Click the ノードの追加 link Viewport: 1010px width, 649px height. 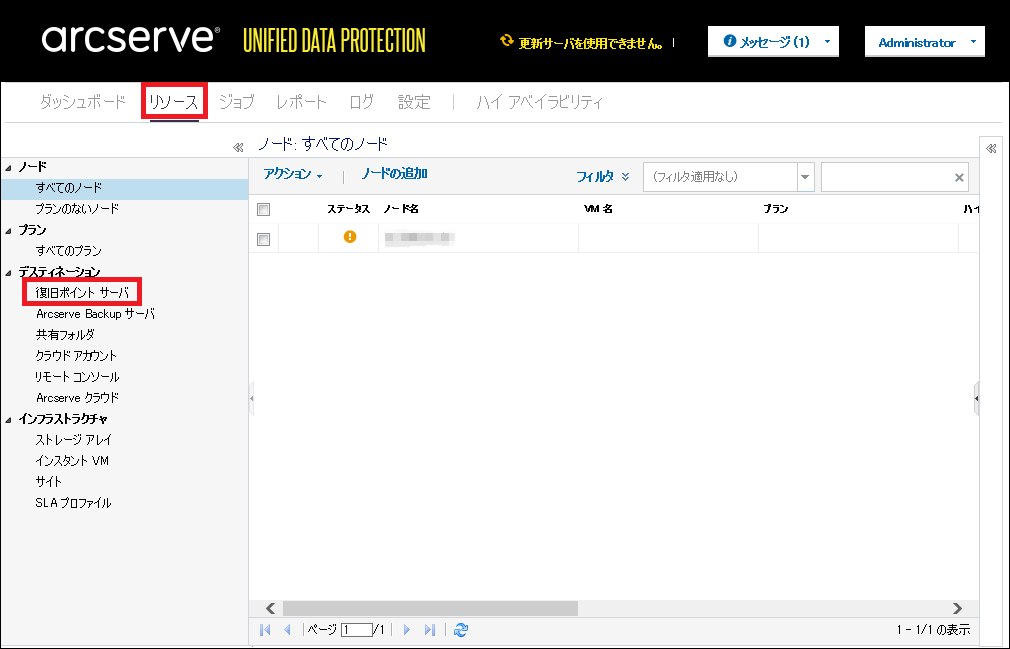[x=394, y=174]
